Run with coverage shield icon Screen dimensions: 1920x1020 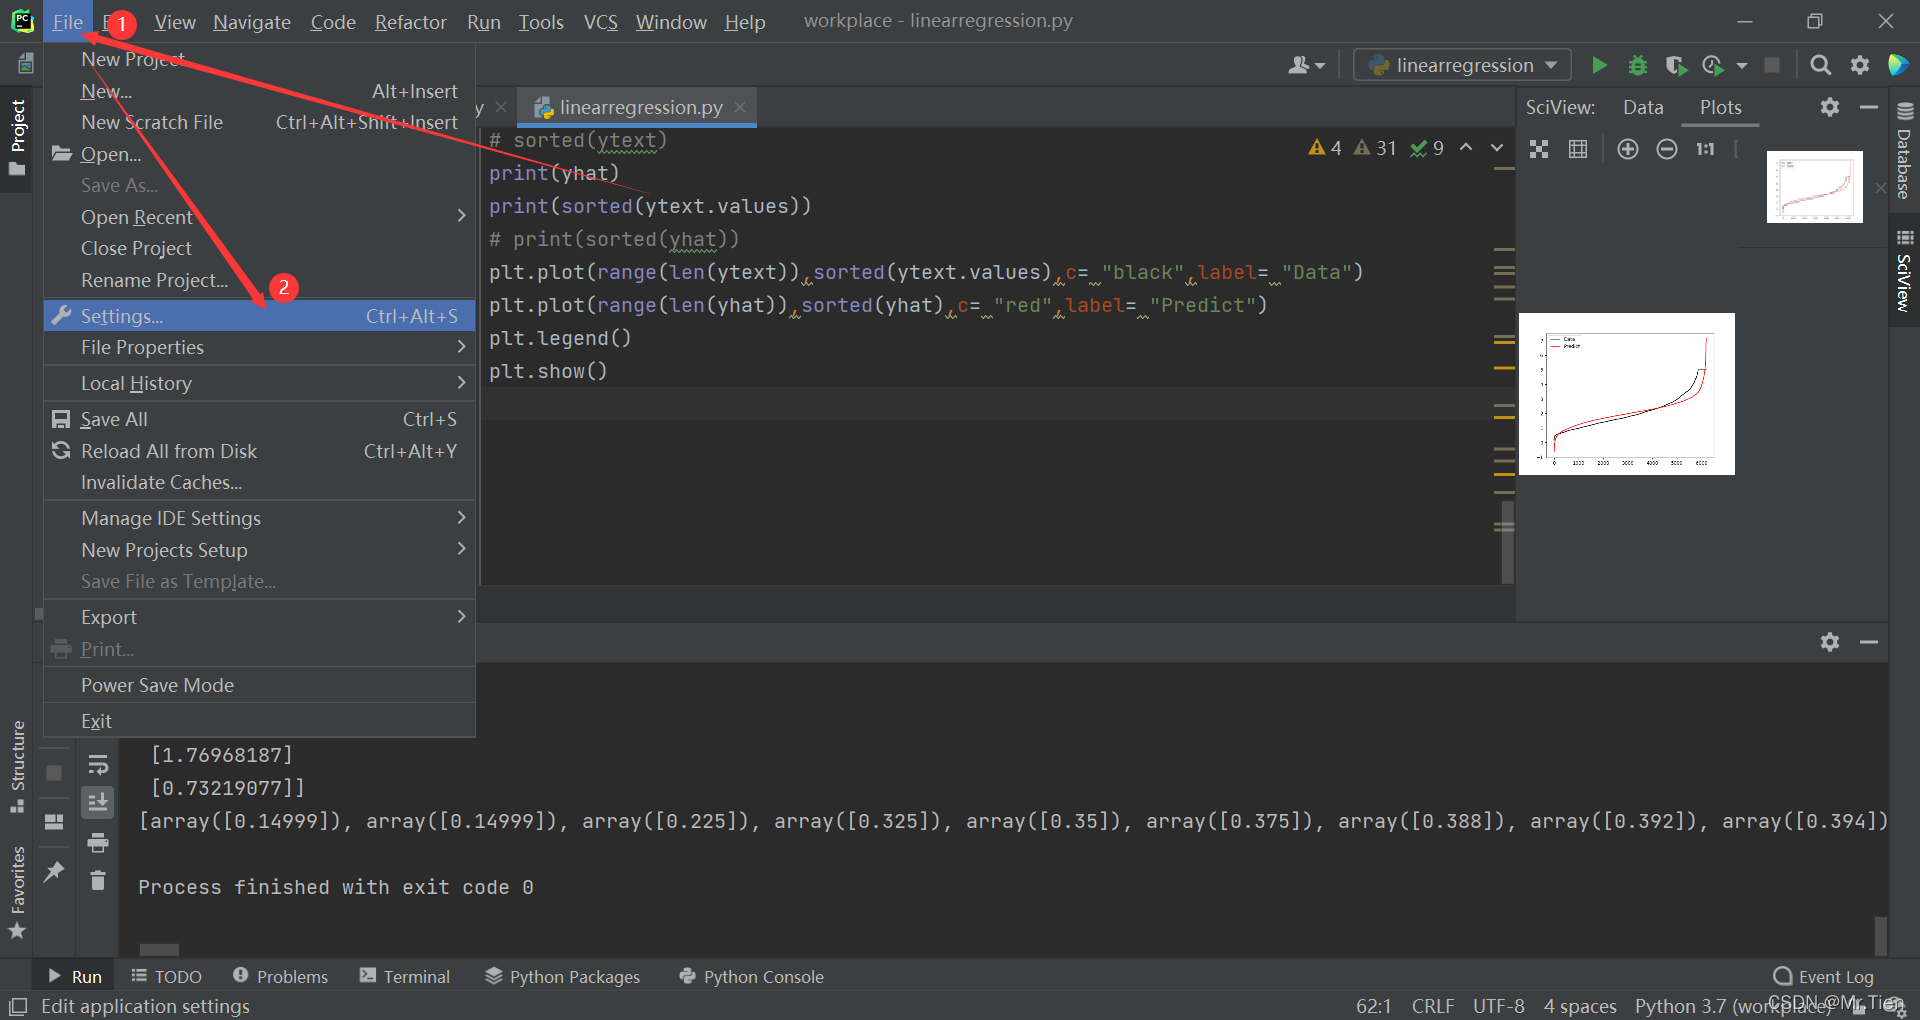point(1676,65)
